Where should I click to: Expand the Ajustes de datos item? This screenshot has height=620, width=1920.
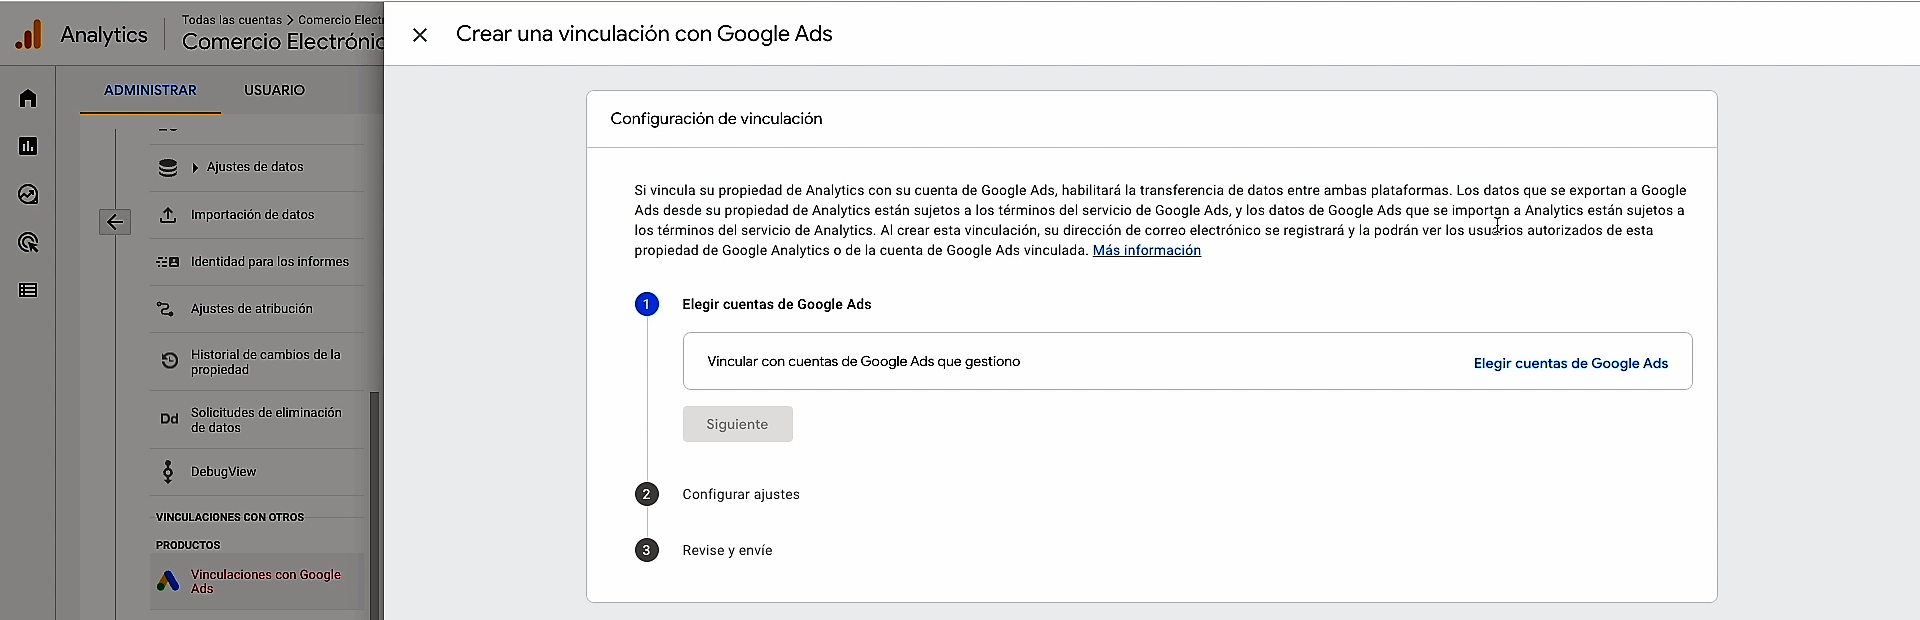tap(195, 167)
